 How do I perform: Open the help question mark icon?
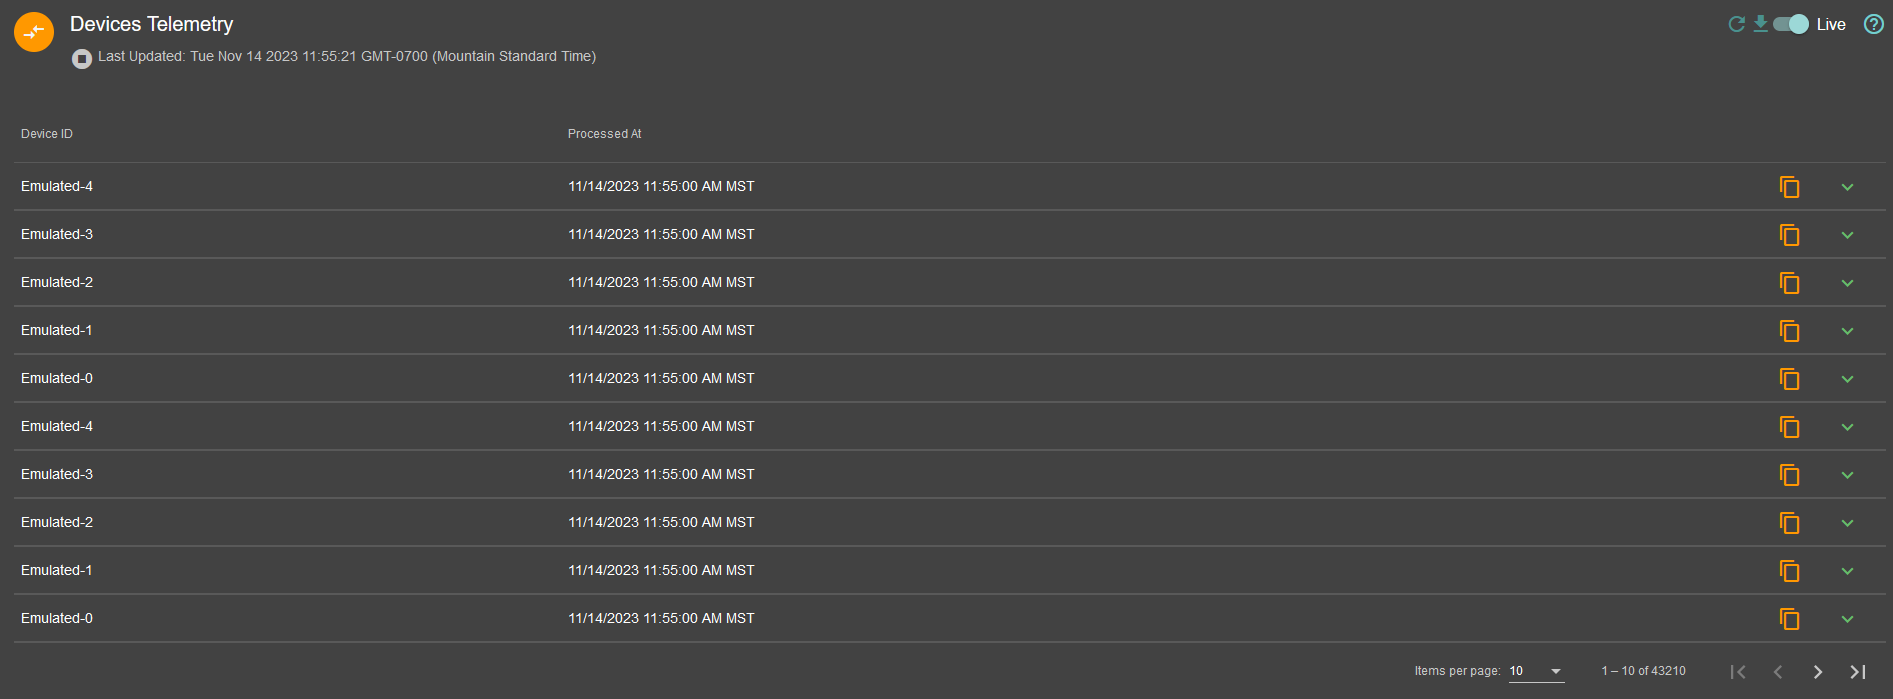point(1874,24)
